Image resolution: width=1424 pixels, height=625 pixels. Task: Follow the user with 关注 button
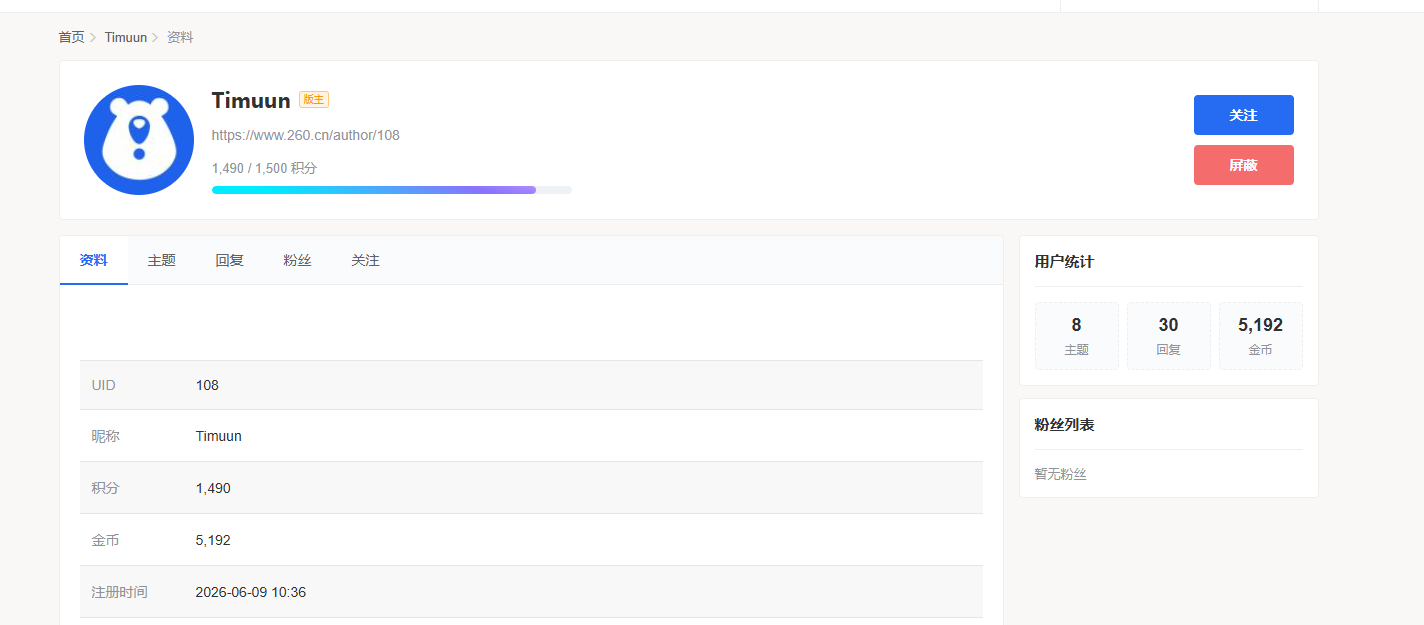tap(1243, 115)
